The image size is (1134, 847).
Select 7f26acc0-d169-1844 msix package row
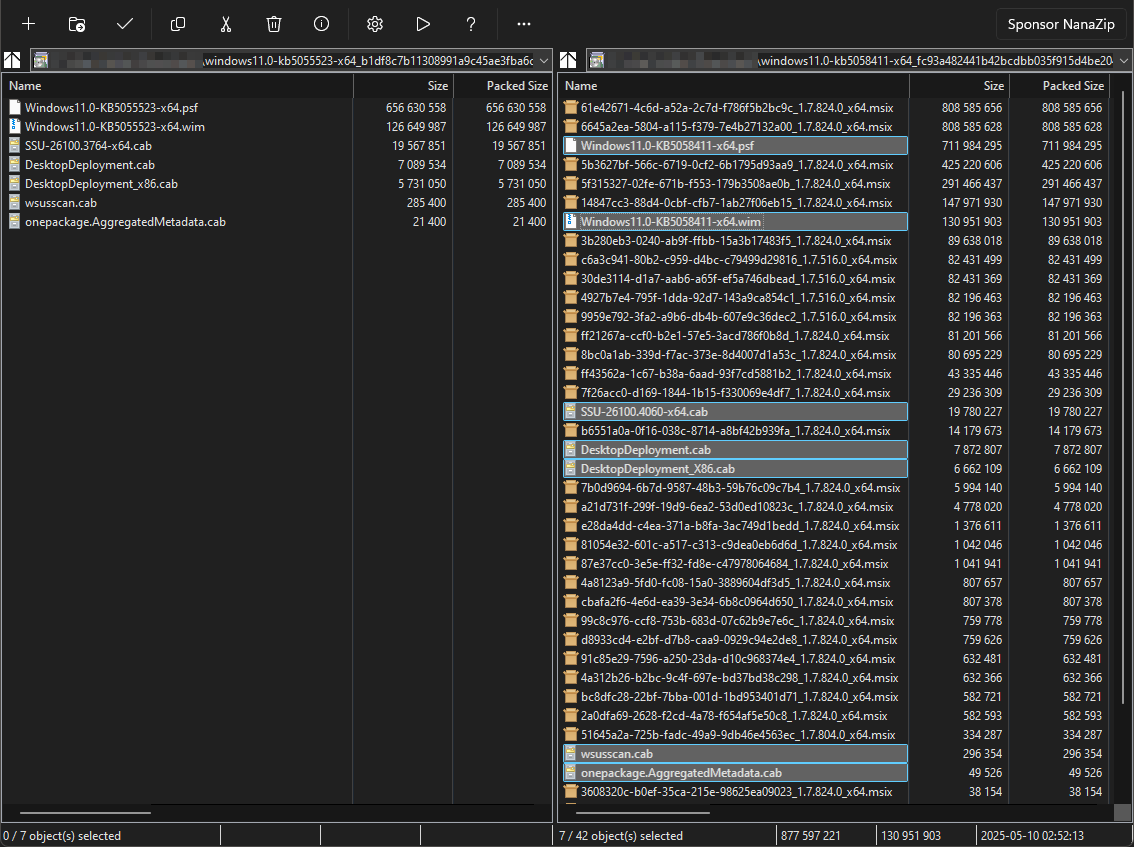(x=835, y=393)
